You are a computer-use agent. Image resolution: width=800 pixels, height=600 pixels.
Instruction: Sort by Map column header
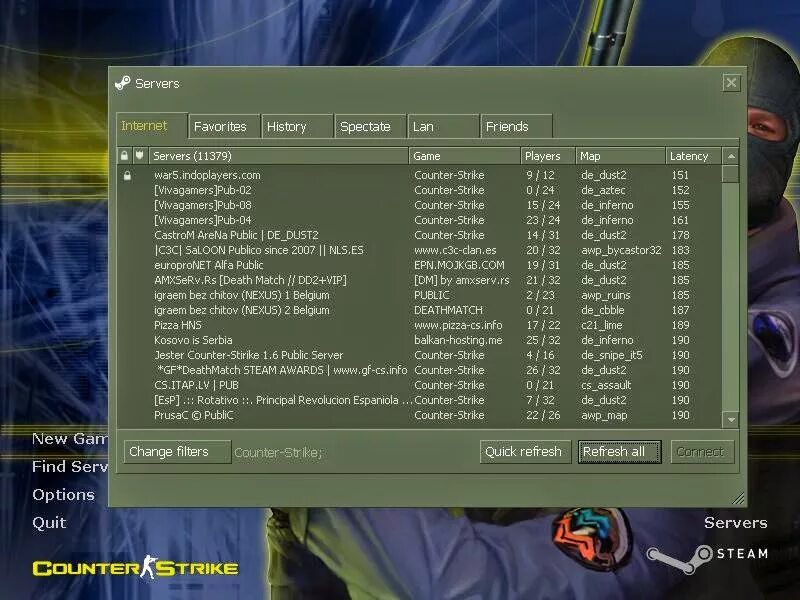coord(620,156)
